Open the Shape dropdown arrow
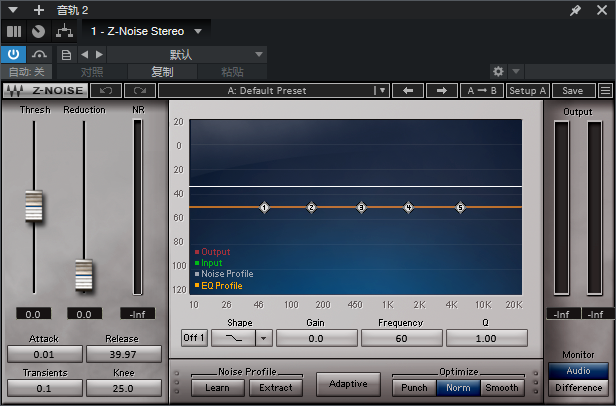616x406 pixels. point(264,338)
